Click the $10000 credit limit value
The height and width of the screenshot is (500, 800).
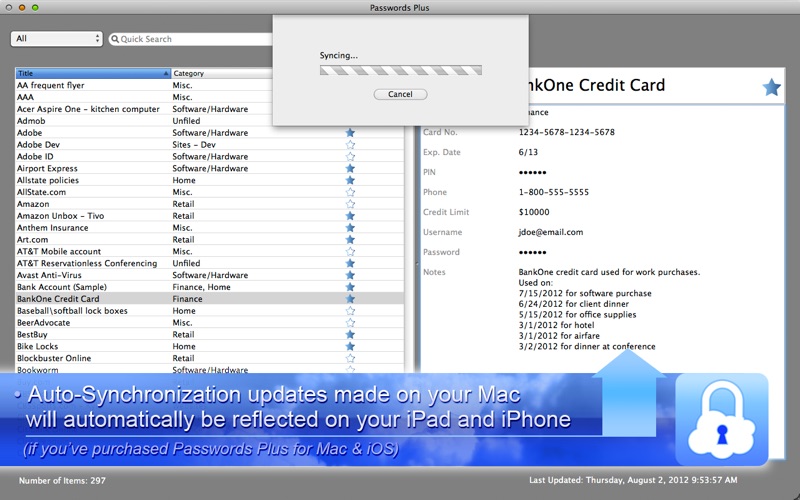[534, 212]
